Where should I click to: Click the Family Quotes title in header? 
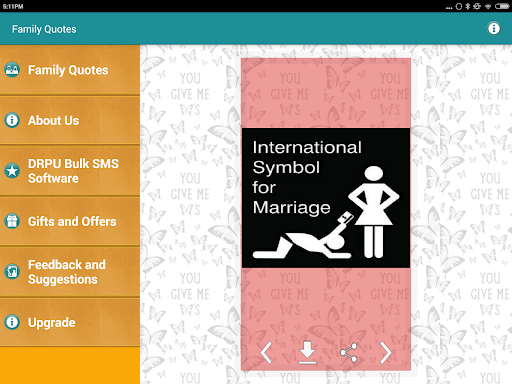tap(44, 29)
